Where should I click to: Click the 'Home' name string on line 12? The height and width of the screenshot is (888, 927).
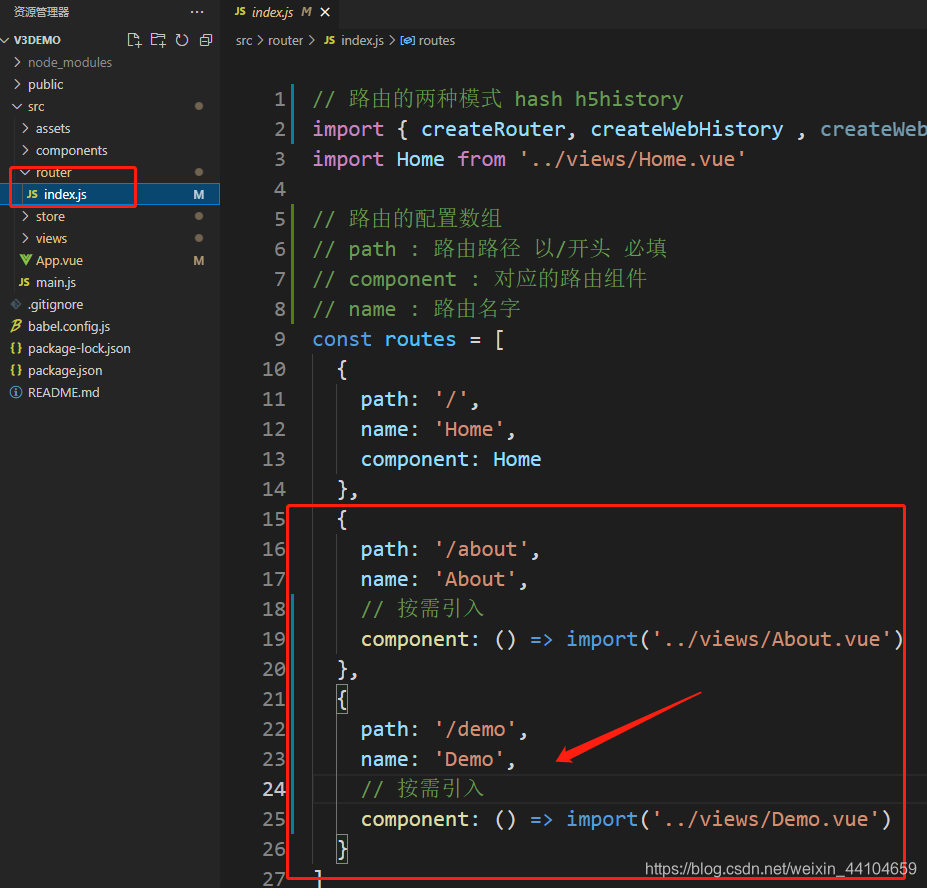pos(469,430)
